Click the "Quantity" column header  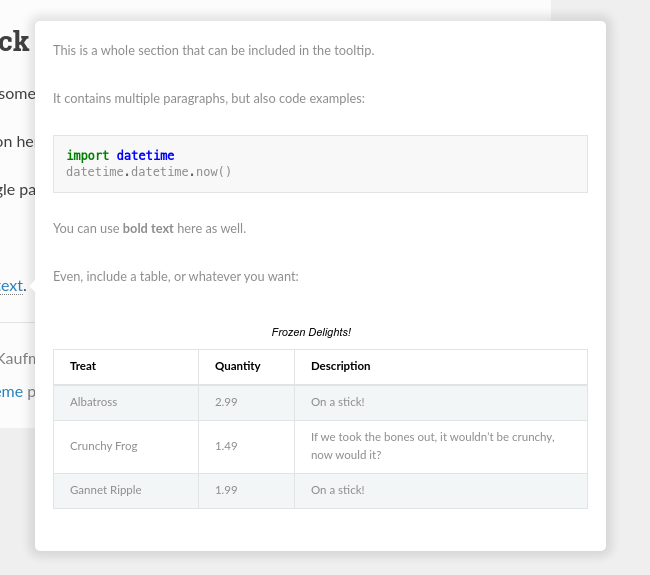pyautogui.click(x=237, y=366)
